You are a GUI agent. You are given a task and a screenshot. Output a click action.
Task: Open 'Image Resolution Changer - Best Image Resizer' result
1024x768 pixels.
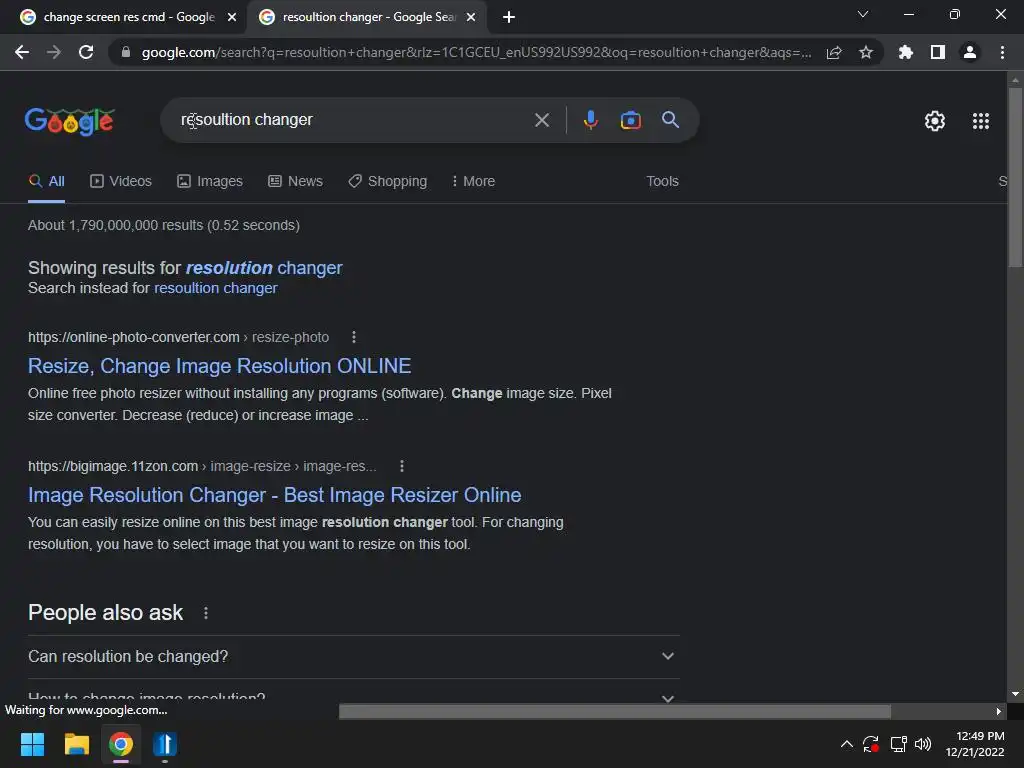click(274, 495)
